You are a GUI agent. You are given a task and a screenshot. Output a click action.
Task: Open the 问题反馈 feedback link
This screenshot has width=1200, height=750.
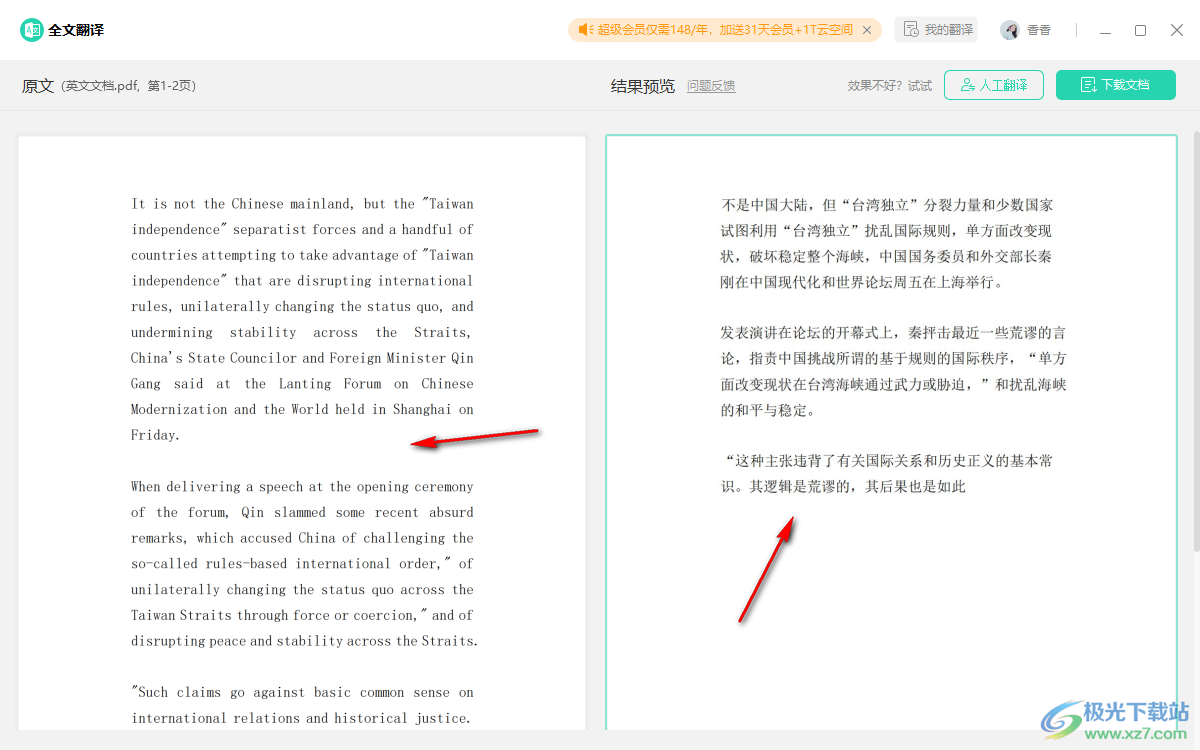pyautogui.click(x=711, y=86)
